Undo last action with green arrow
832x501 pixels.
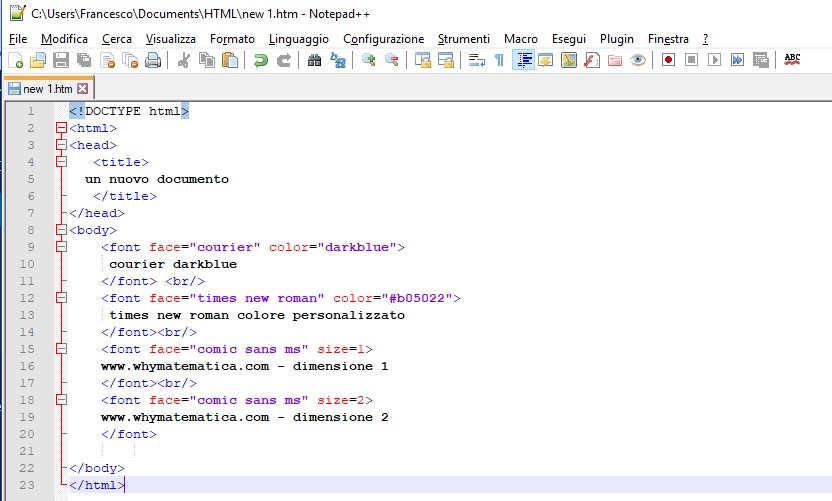pyautogui.click(x=261, y=60)
